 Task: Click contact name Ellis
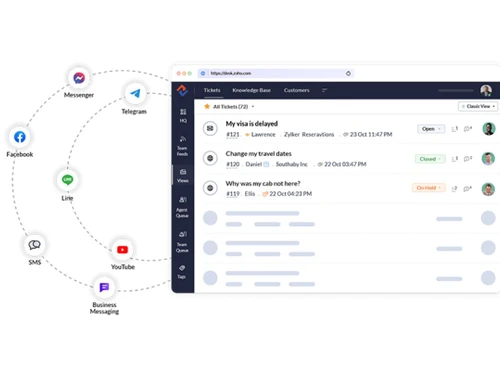tap(250, 194)
